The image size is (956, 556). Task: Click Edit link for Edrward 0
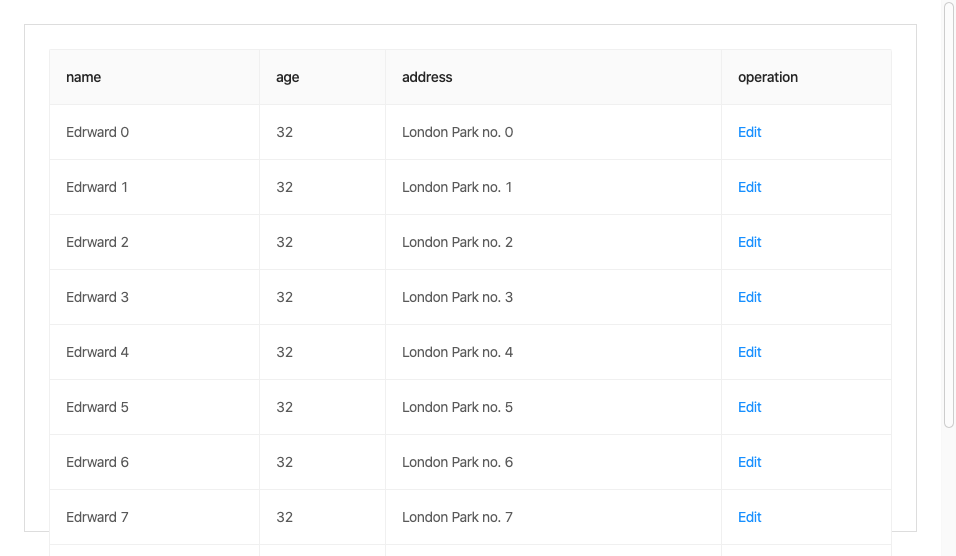click(x=749, y=132)
